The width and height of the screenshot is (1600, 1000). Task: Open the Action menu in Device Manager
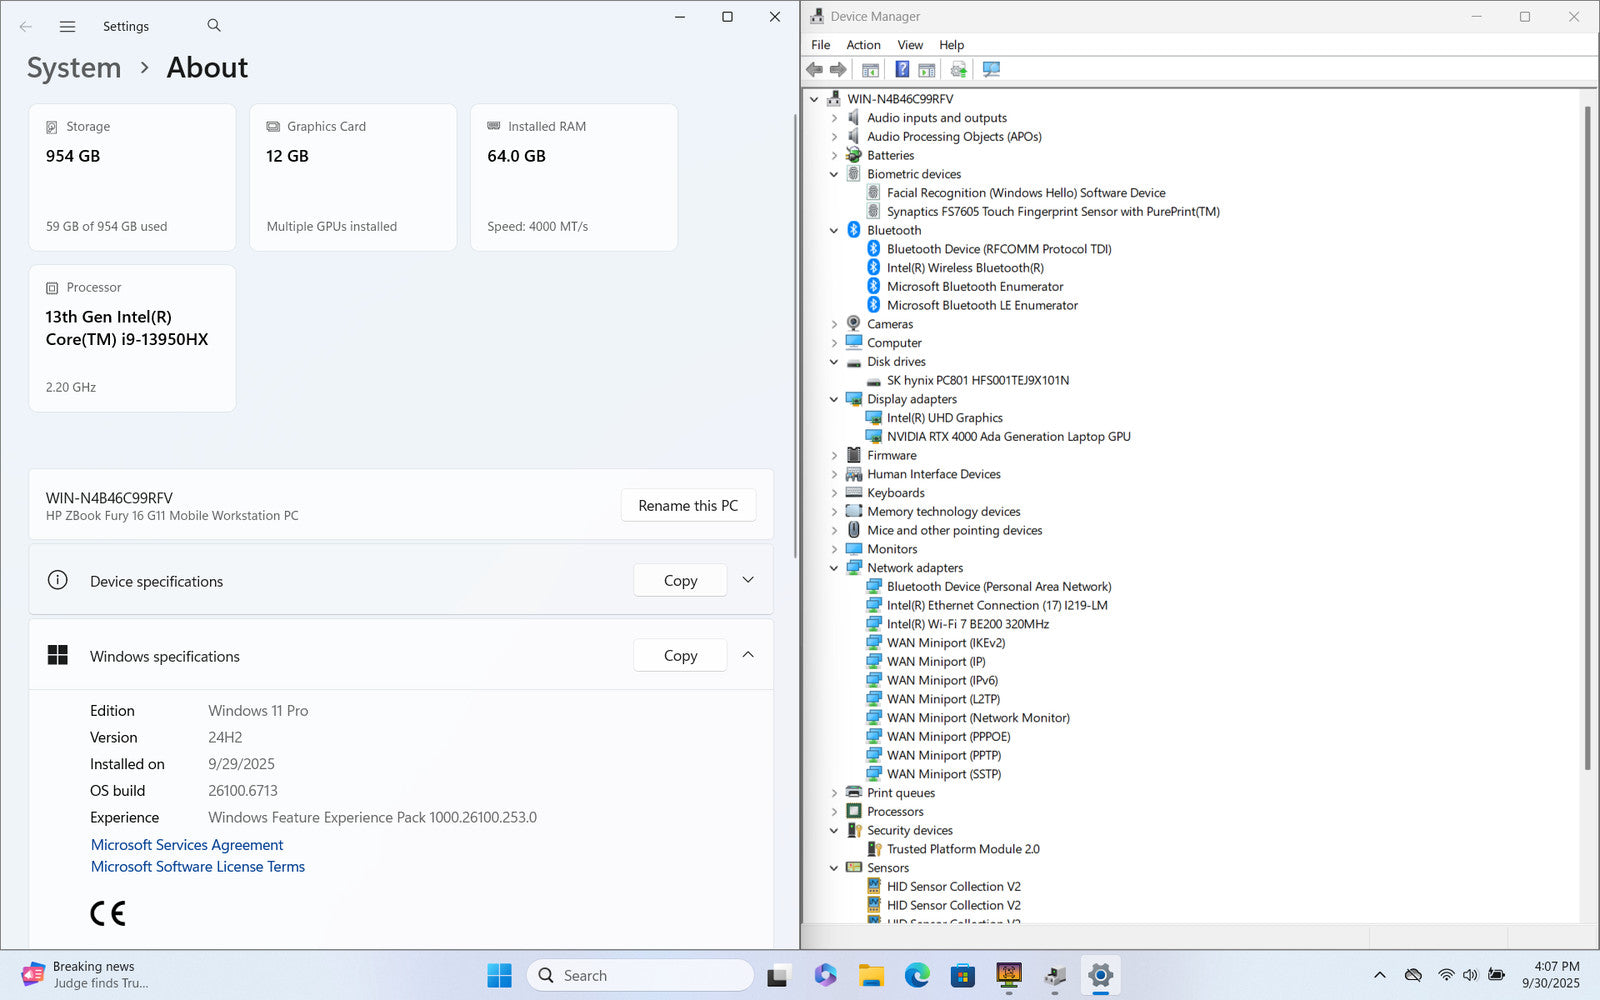coord(863,45)
